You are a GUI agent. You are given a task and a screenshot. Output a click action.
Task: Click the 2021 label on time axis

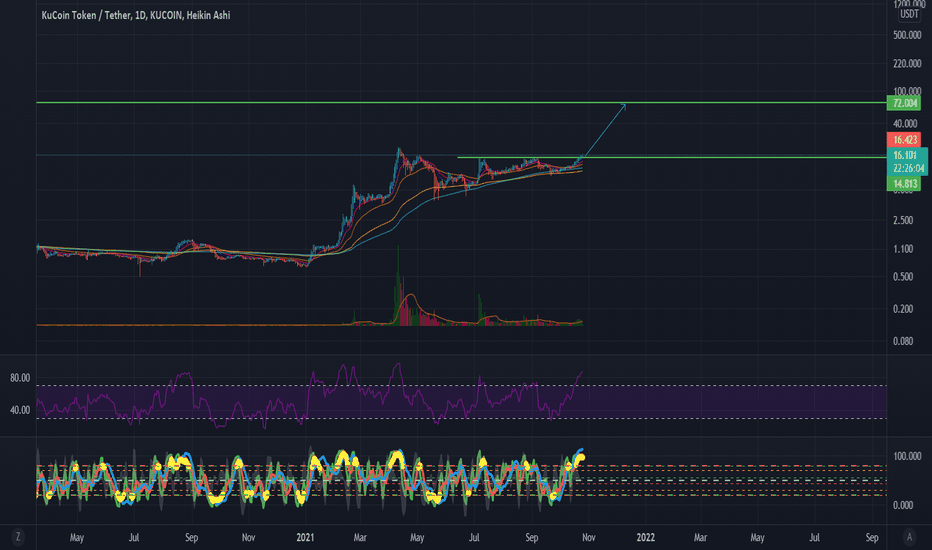click(x=305, y=538)
